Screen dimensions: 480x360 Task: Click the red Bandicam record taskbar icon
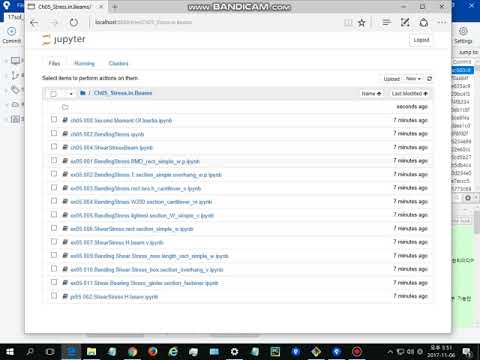[357, 352]
